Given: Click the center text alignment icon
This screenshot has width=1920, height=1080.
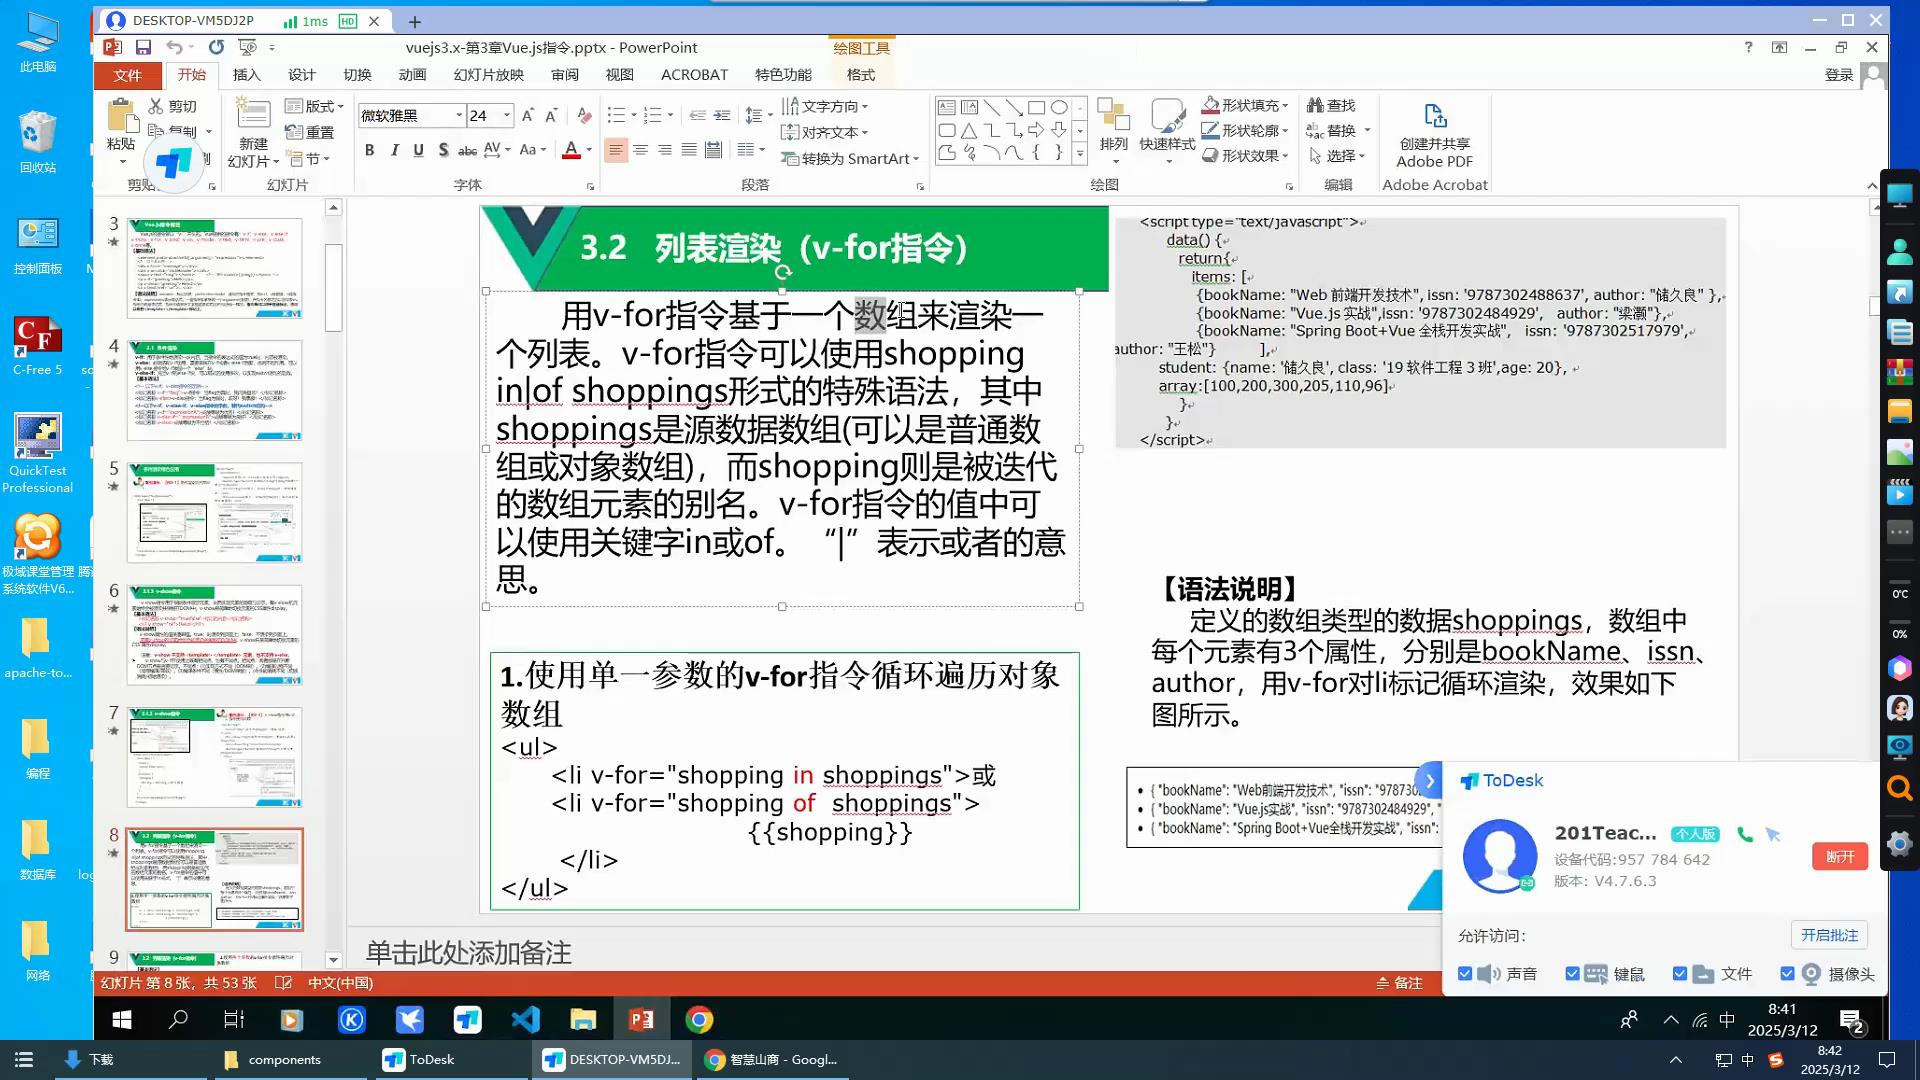Looking at the screenshot, I should (x=640, y=150).
